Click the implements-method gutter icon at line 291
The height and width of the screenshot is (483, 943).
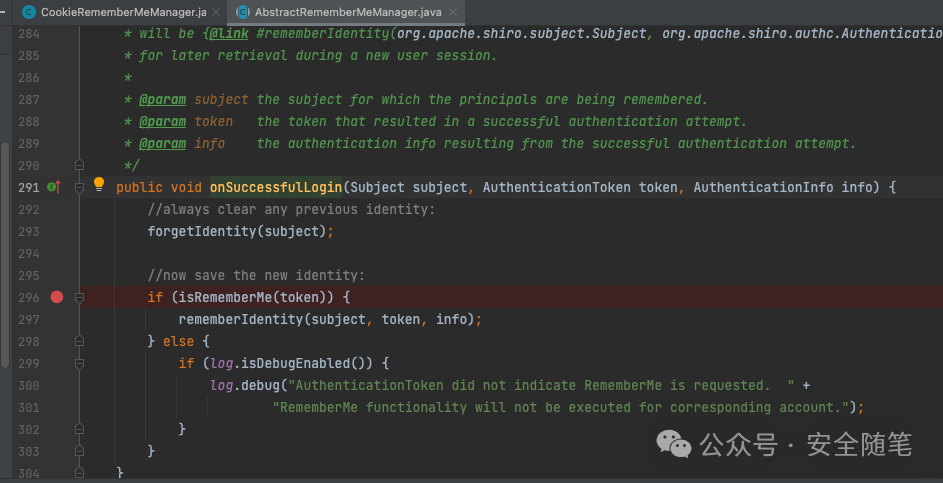53,186
